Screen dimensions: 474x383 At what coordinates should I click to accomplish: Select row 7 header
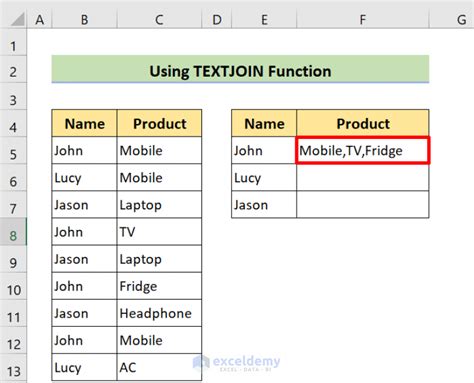point(13,205)
